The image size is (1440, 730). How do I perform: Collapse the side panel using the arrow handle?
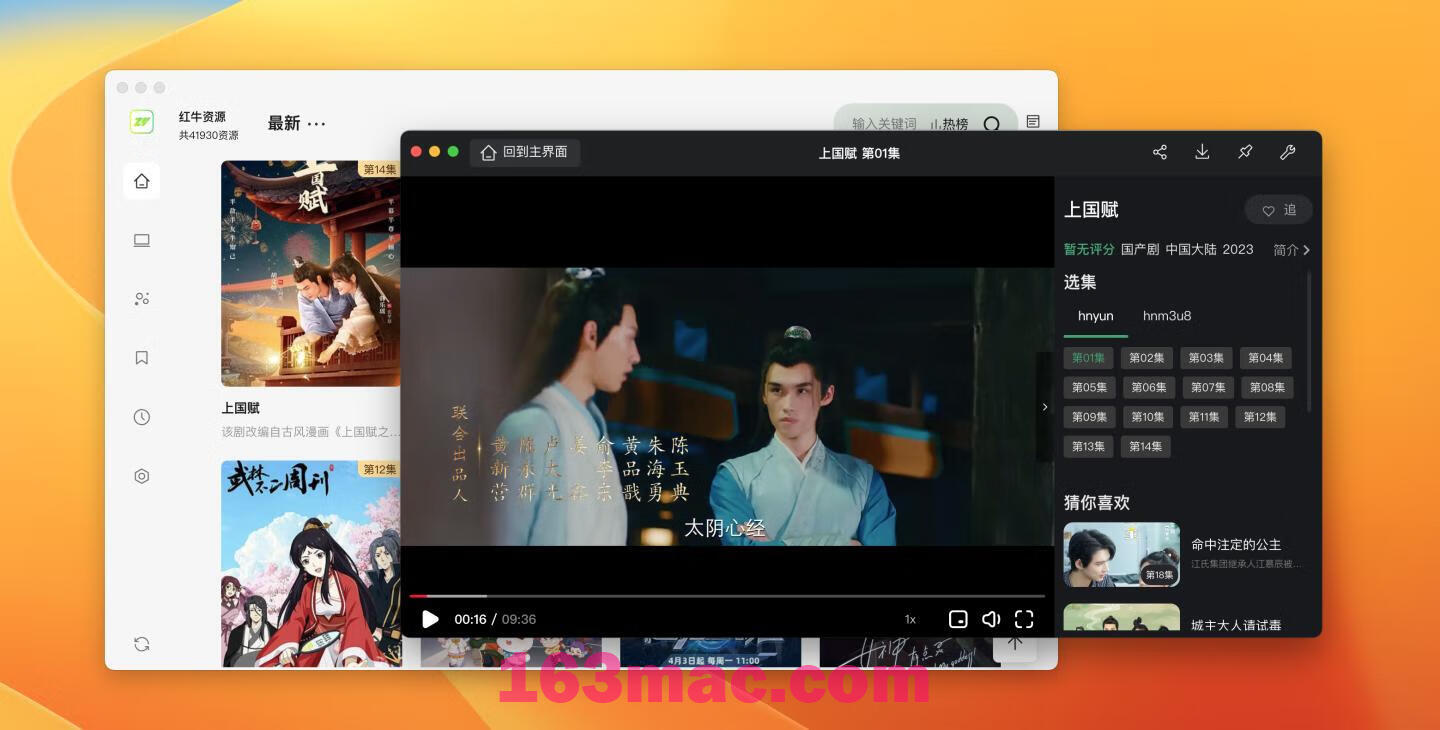tap(1045, 407)
